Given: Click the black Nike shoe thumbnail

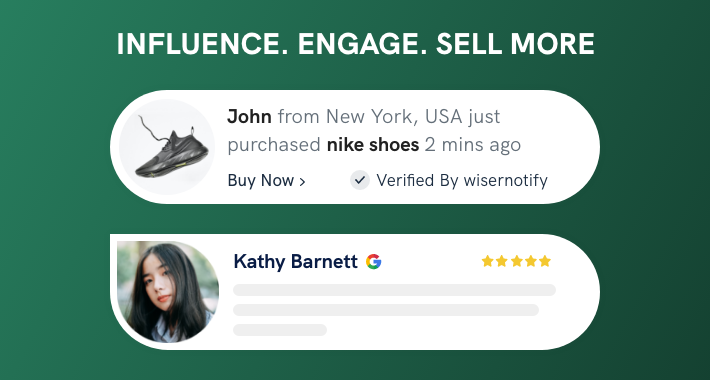Looking at the screenshot, I should [x=167, y=147].
